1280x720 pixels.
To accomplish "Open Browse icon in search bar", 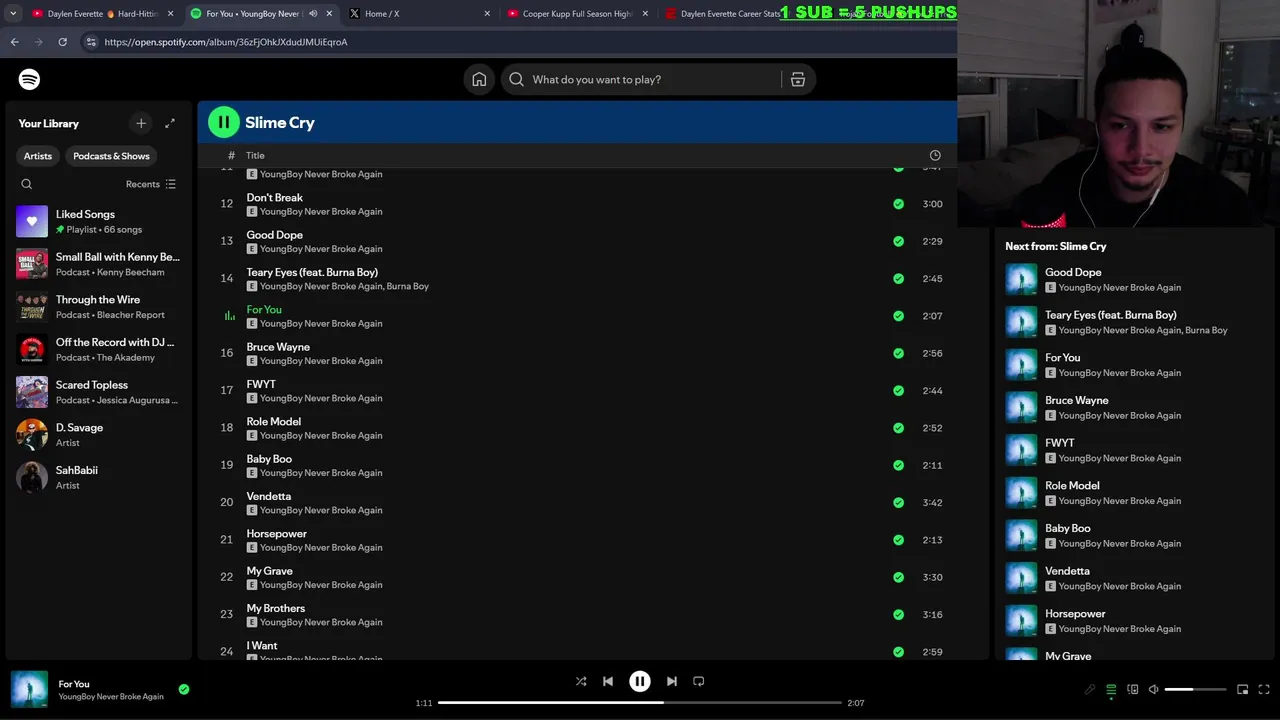I will tap(798, 79).
